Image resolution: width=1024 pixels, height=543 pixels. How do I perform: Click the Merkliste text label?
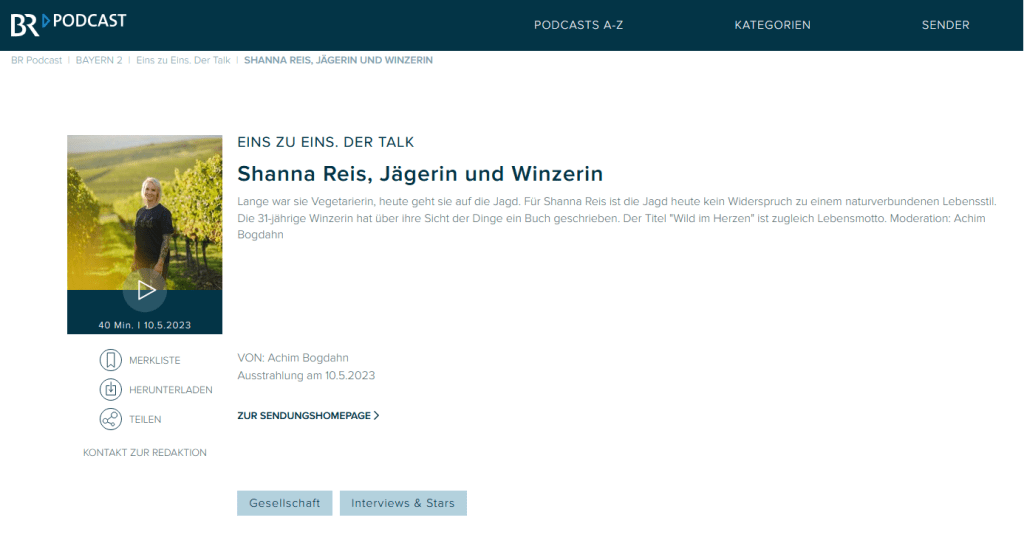155,360
